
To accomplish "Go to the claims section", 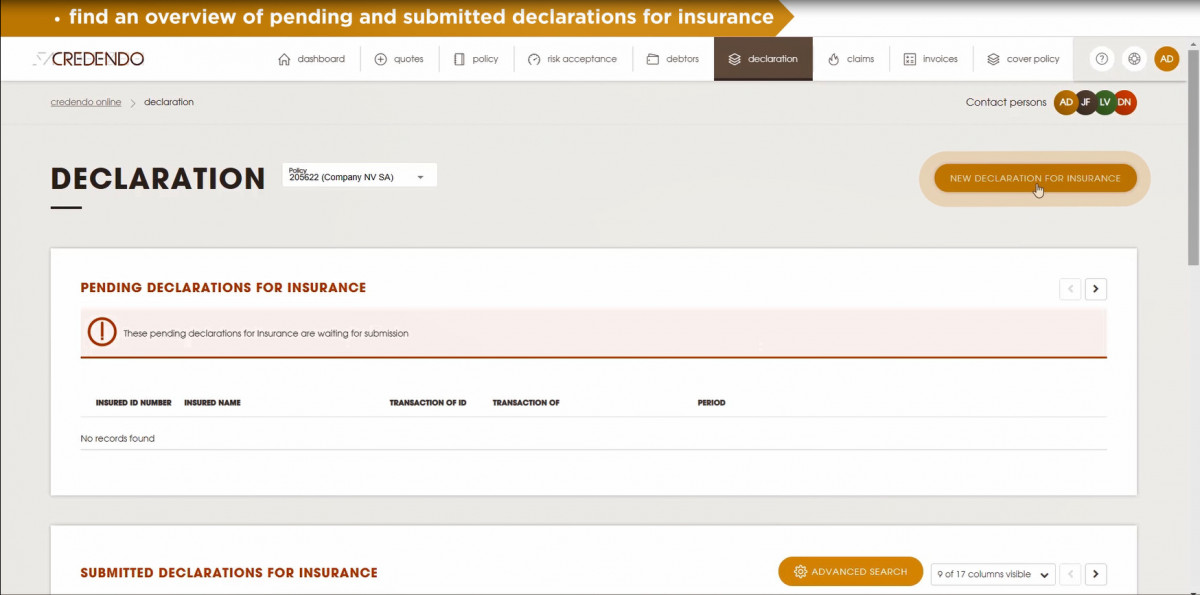I will tap(851, 59).
